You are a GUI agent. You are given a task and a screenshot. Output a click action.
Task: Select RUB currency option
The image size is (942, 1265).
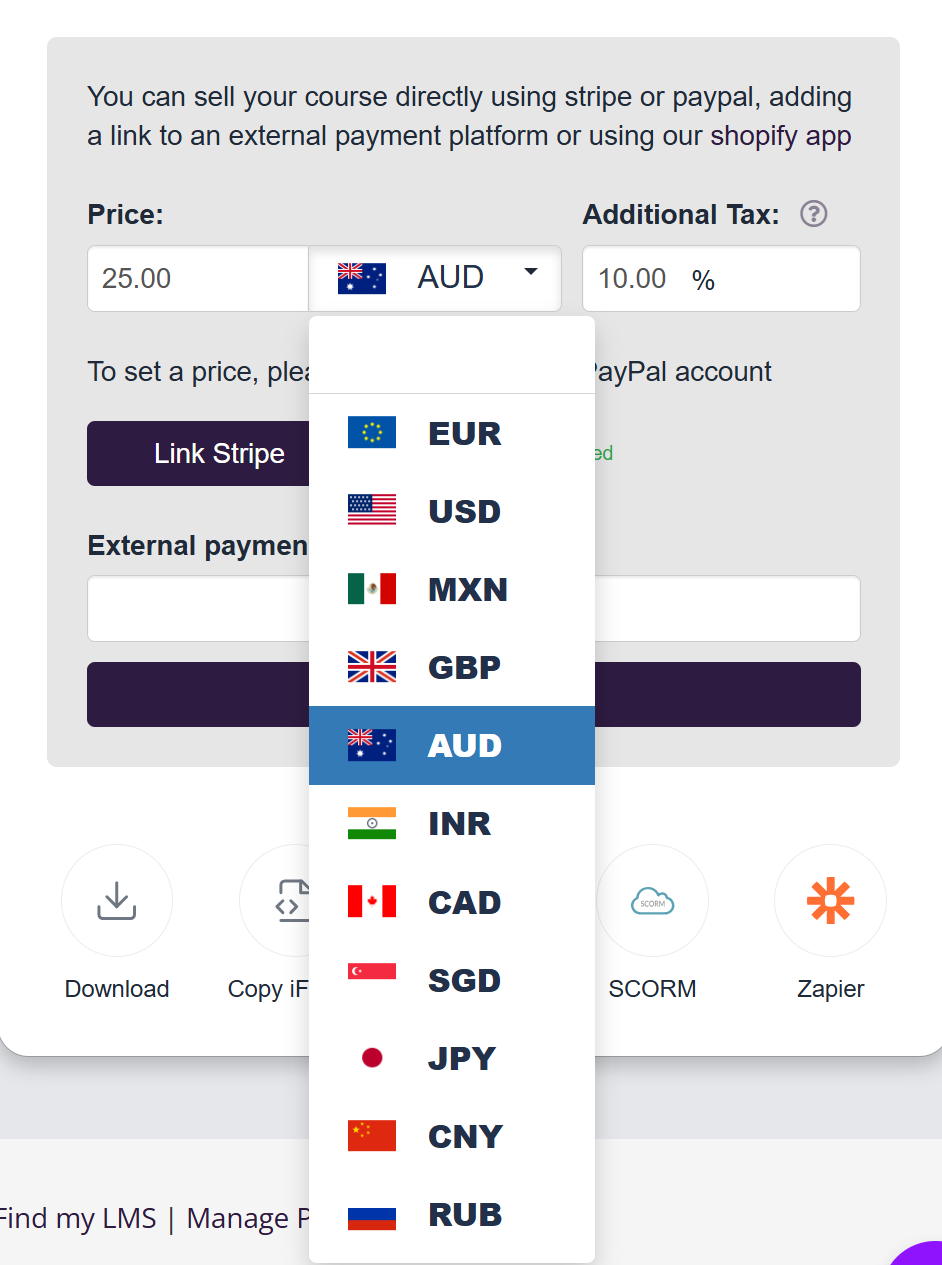click(x=452, y=1214)
